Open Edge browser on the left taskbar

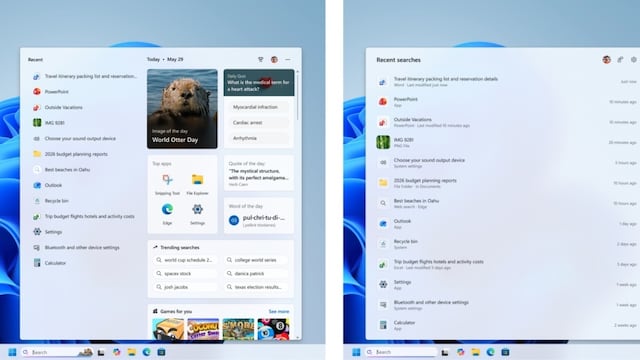pos(147,352)
